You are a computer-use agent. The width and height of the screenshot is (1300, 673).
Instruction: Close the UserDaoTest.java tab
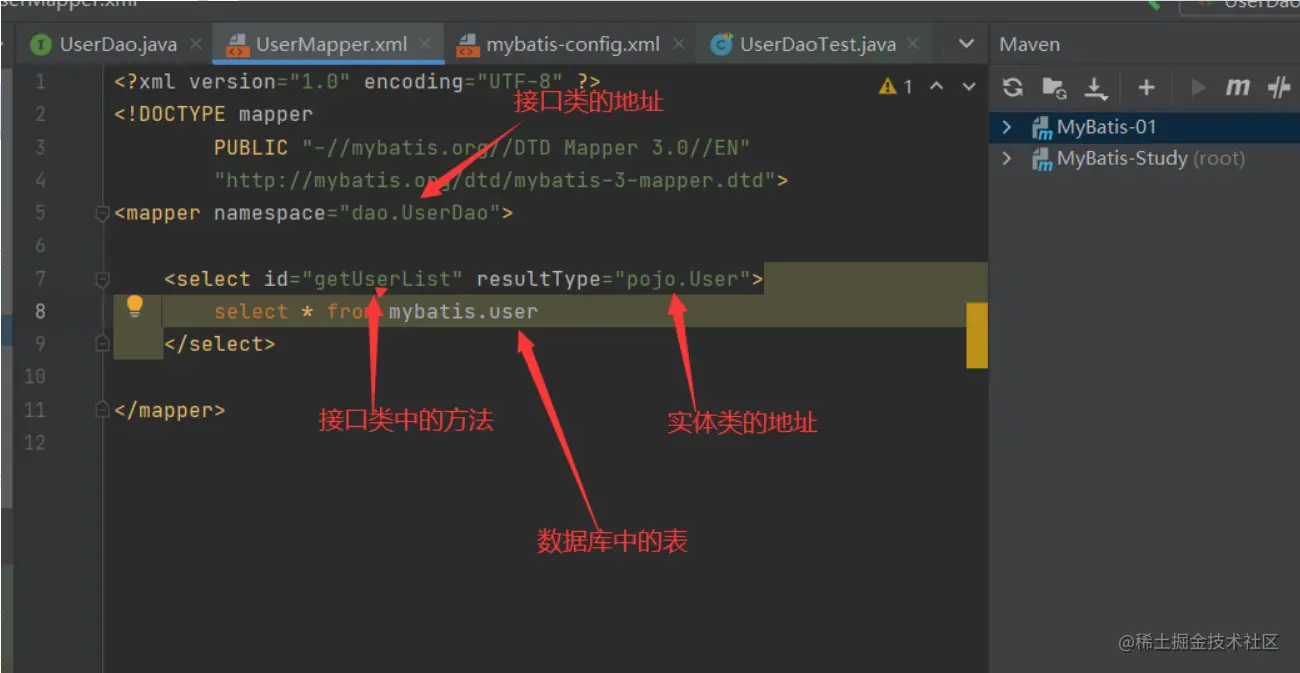[914, 44]
